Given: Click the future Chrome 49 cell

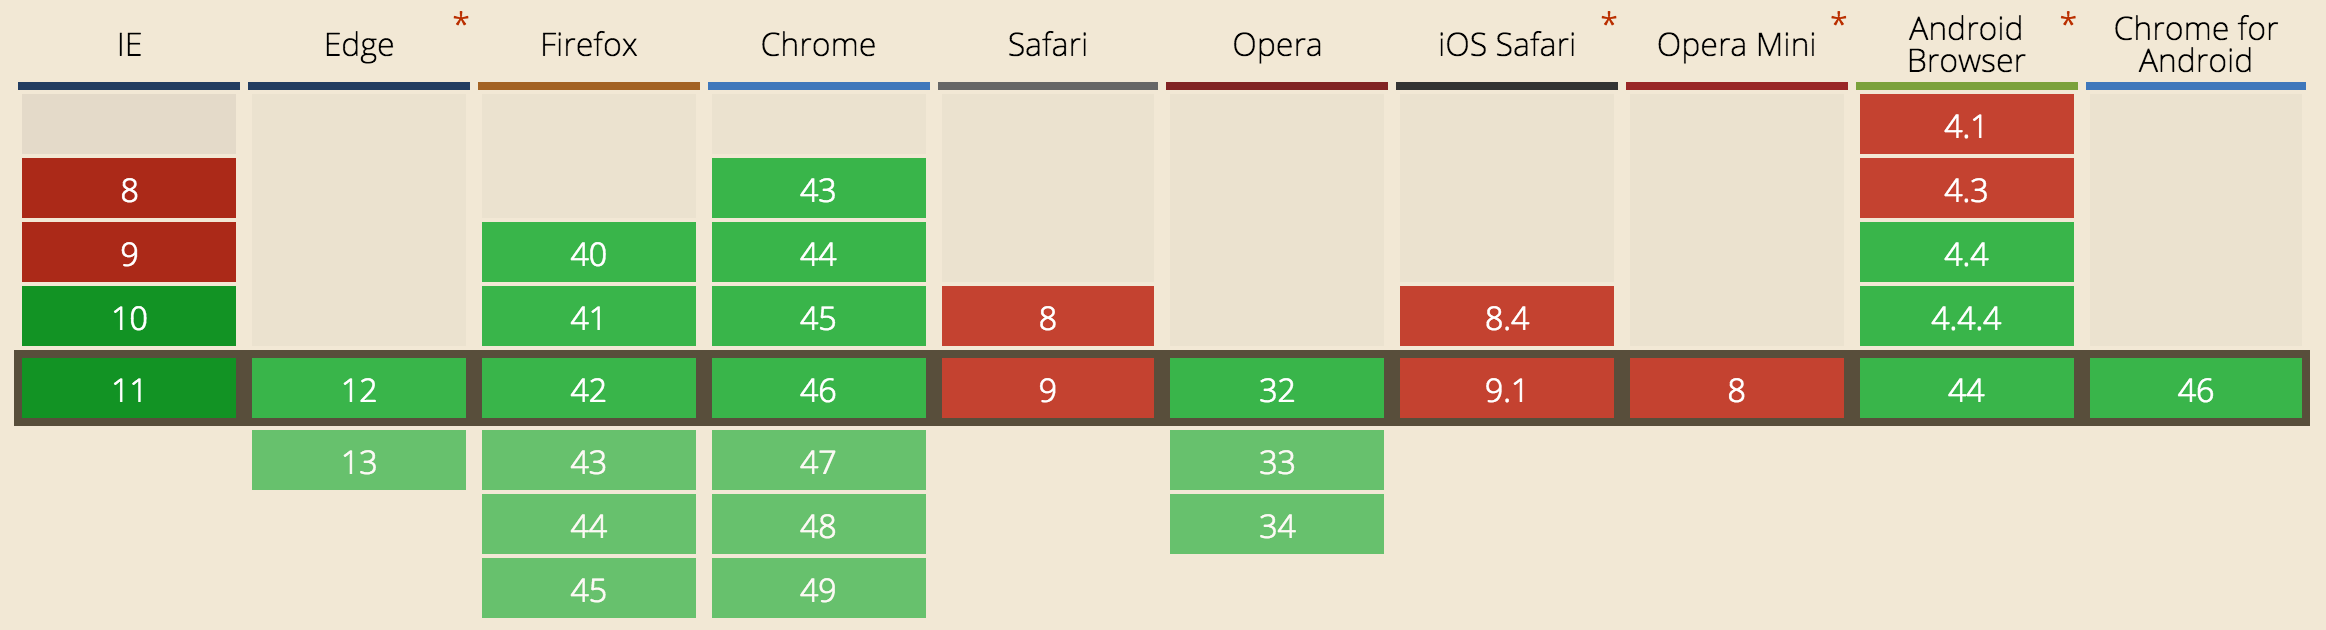Looking at the screenshot, I should tap(819, 589).
